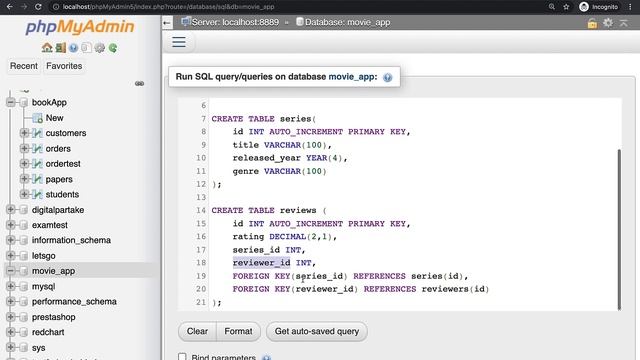
Task: Expand the prestashop database node
Action: coord(11,317)
